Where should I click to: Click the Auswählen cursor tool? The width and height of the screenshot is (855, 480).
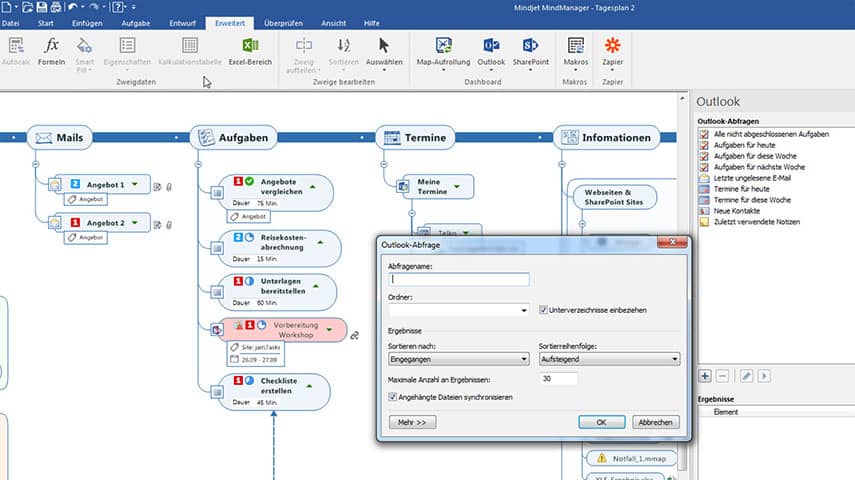384,51
